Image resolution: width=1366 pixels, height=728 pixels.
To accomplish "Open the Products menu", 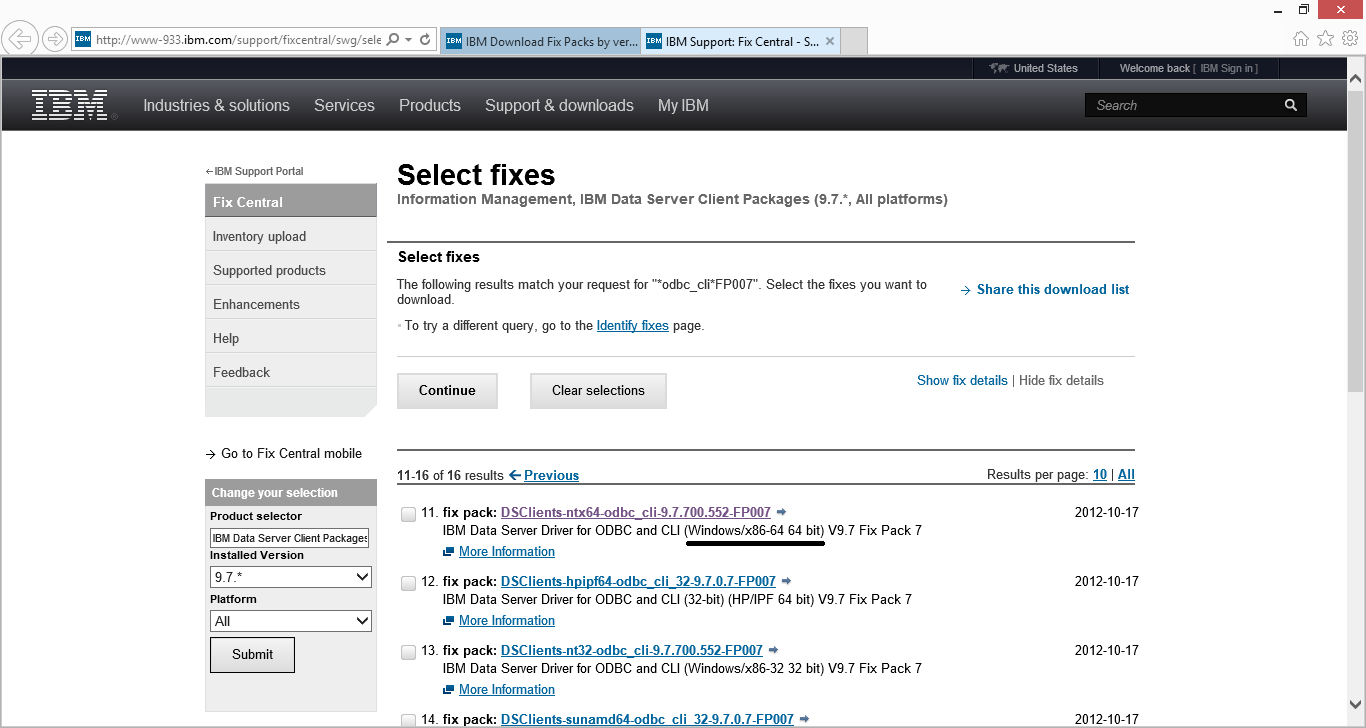I will (x=430, y=105).
